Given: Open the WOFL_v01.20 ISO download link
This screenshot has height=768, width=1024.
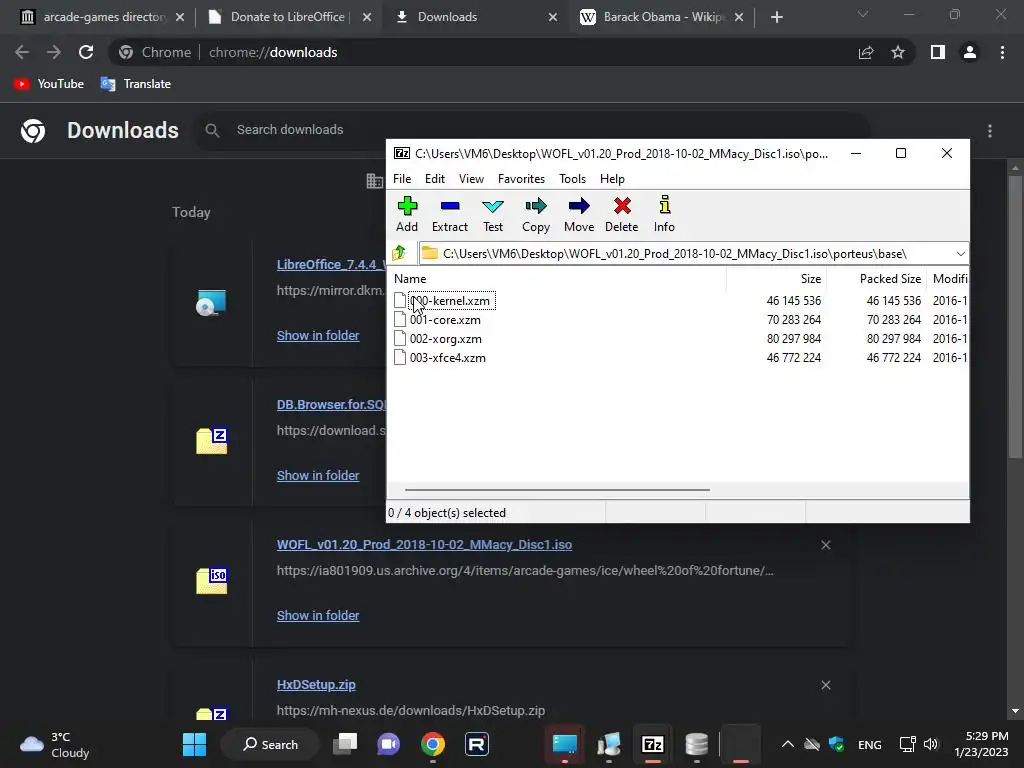Looking at the screenshot, I should tap(424, 545).
